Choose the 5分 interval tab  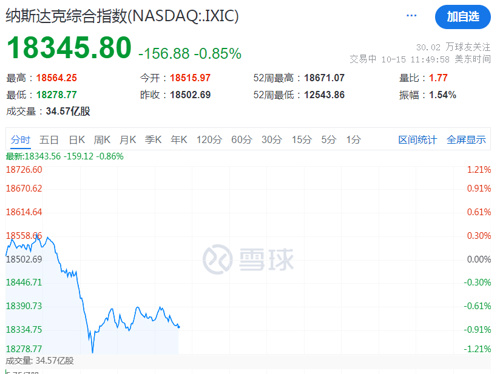point(328,140)
